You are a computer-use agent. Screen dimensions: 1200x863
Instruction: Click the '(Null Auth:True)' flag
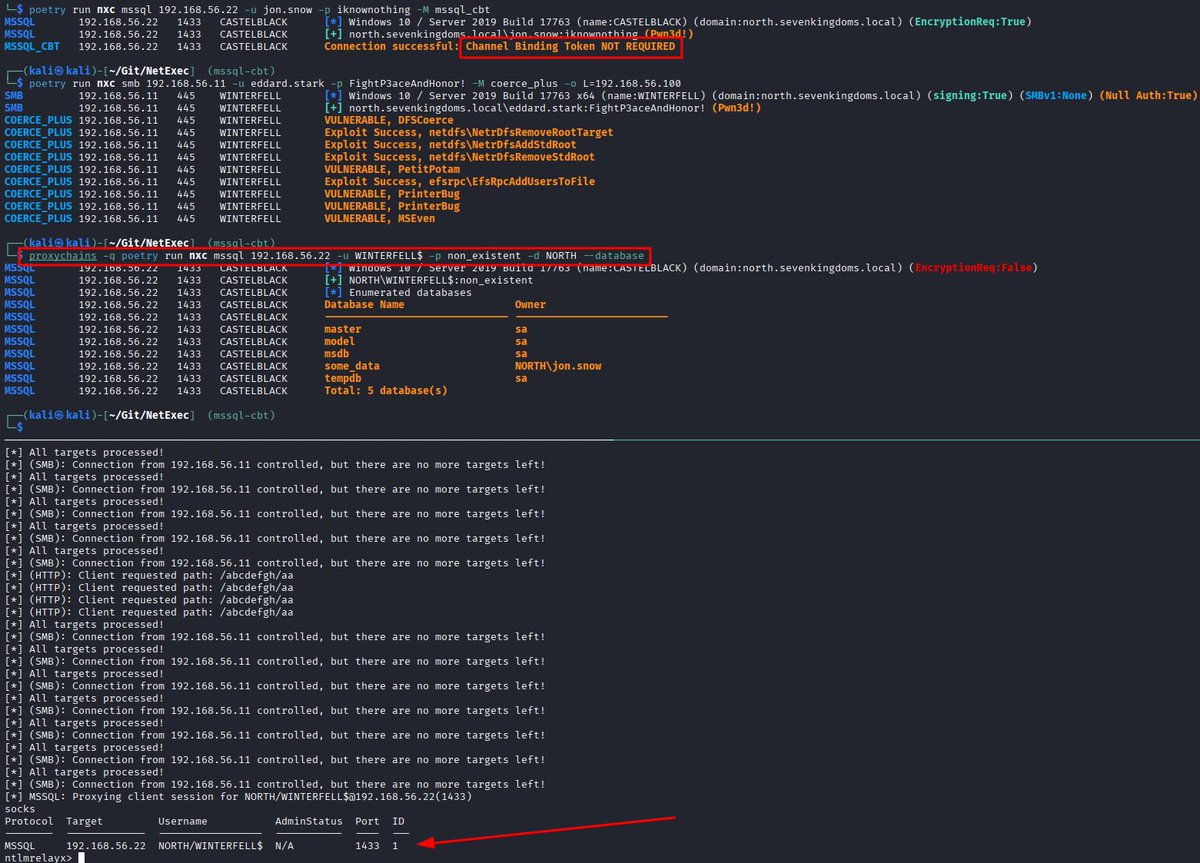[1147, 95]
